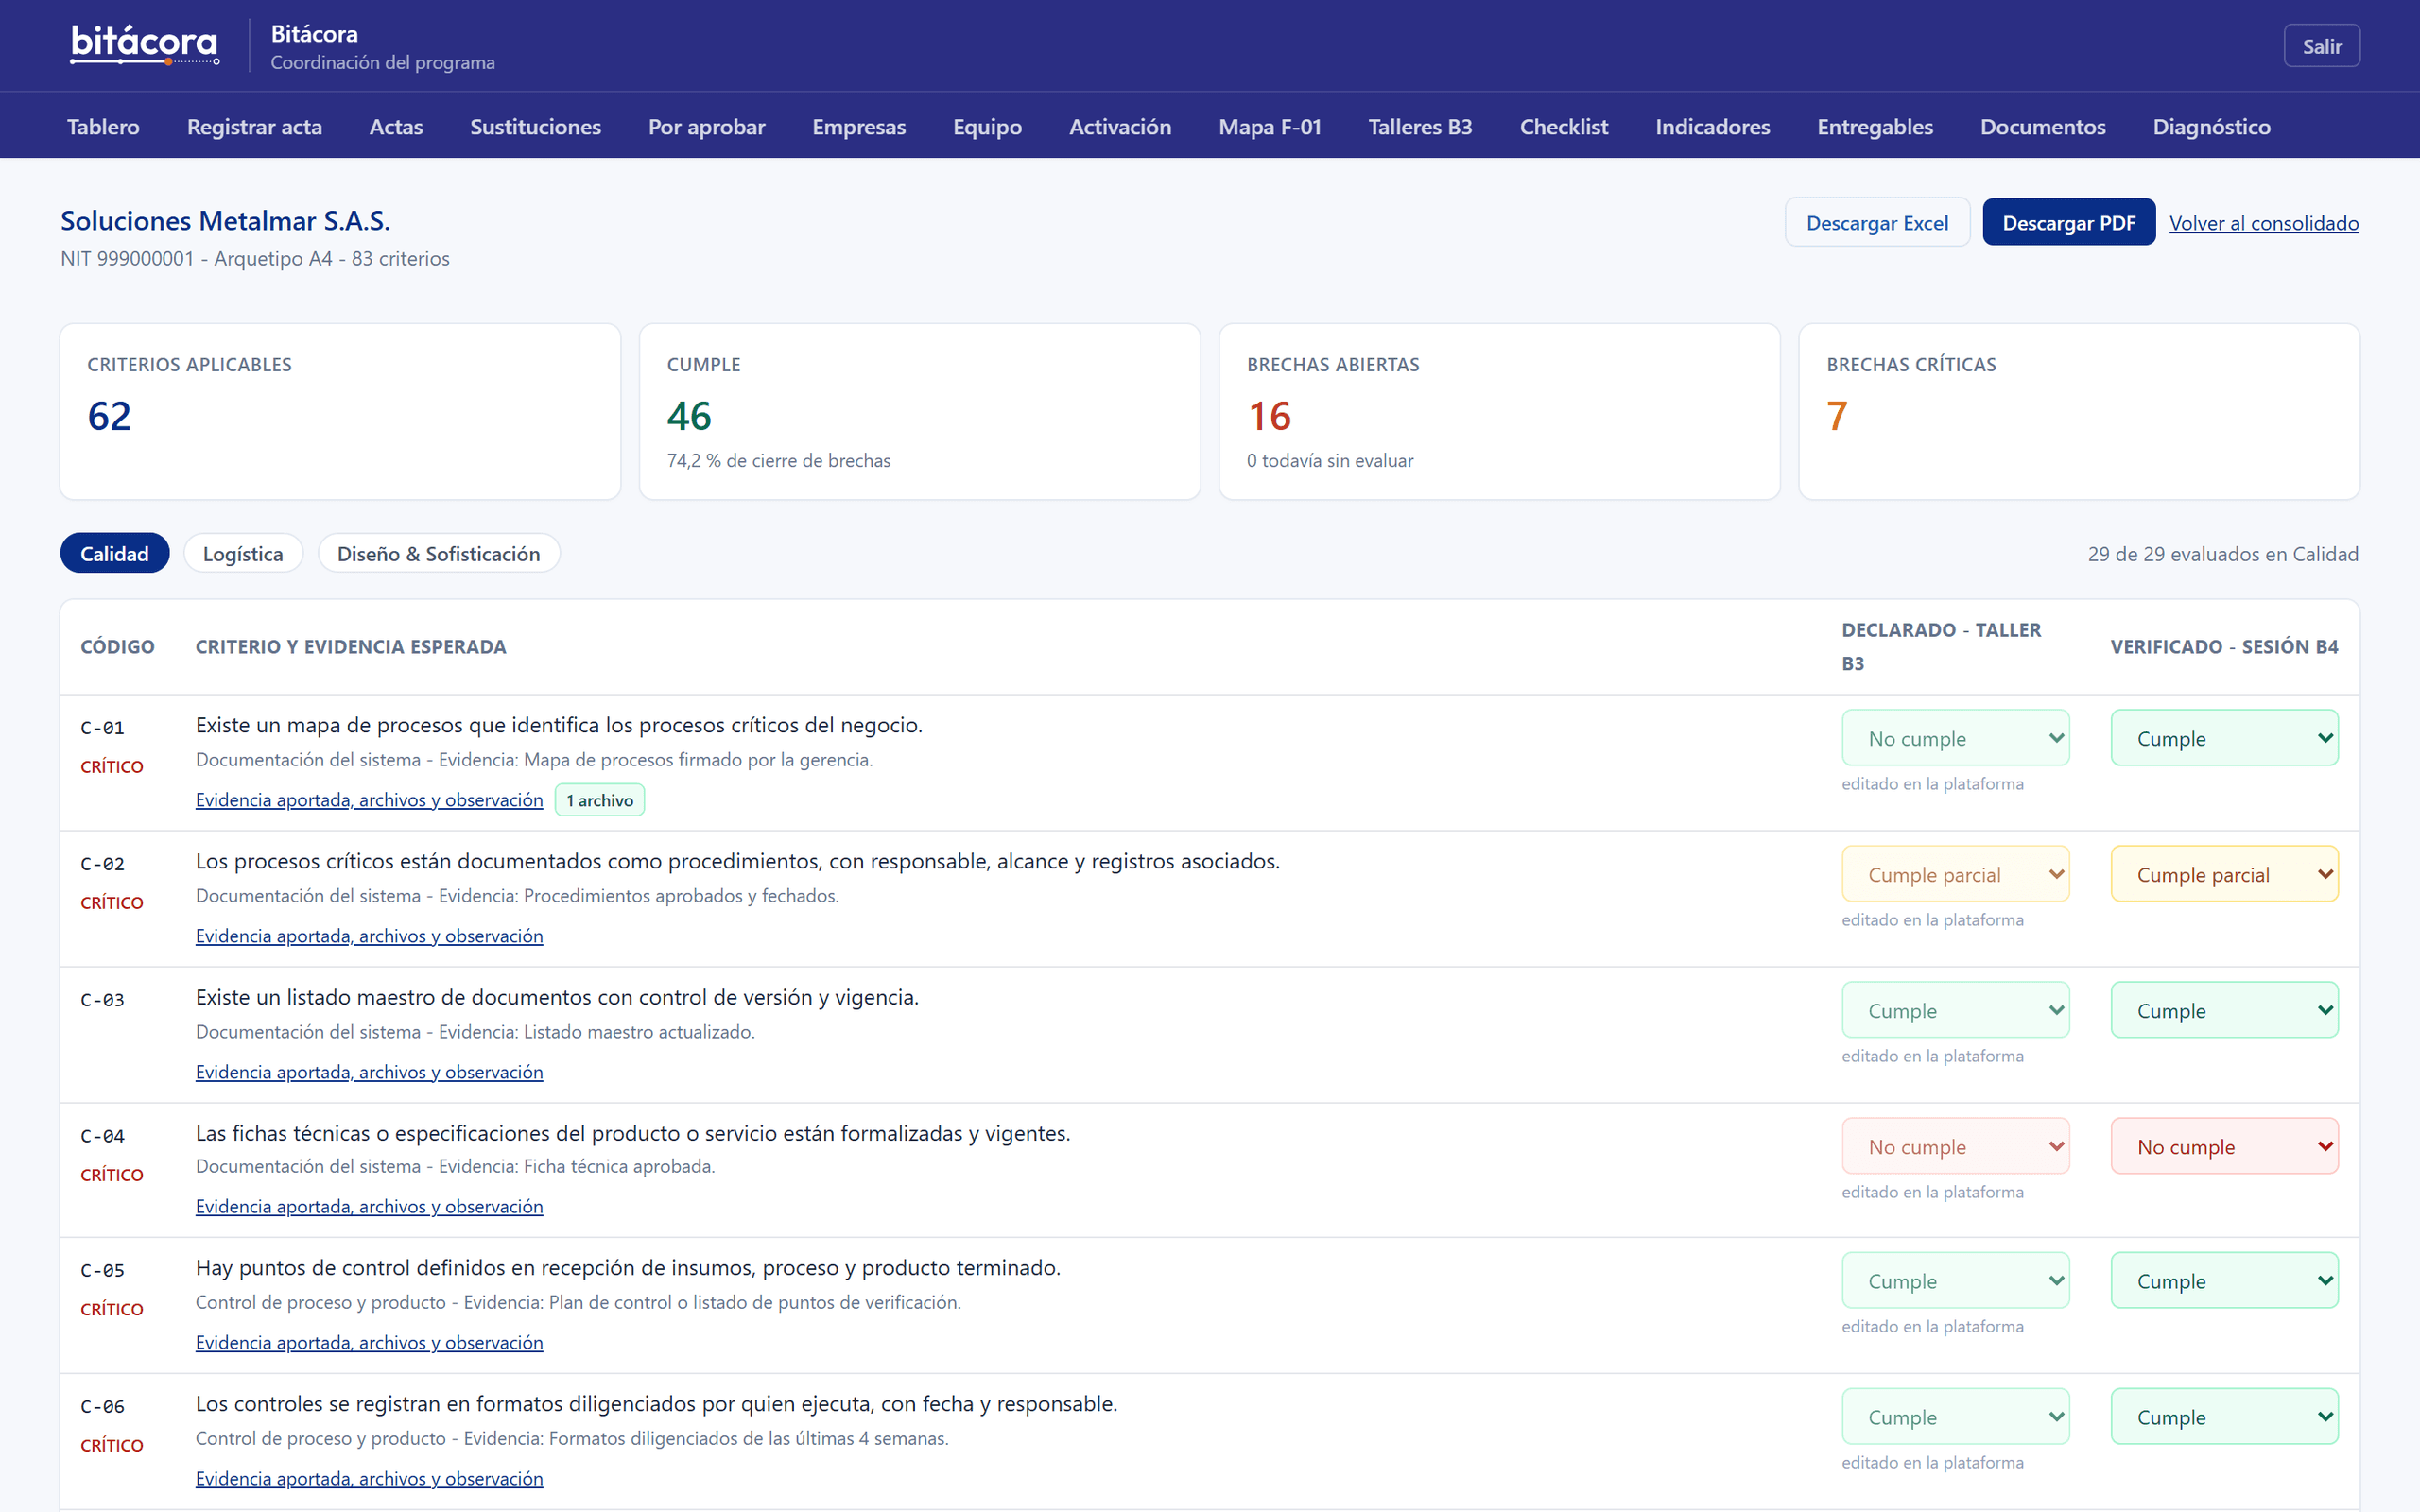Open C-04 declarado No cumple dropdown

1955,1146
